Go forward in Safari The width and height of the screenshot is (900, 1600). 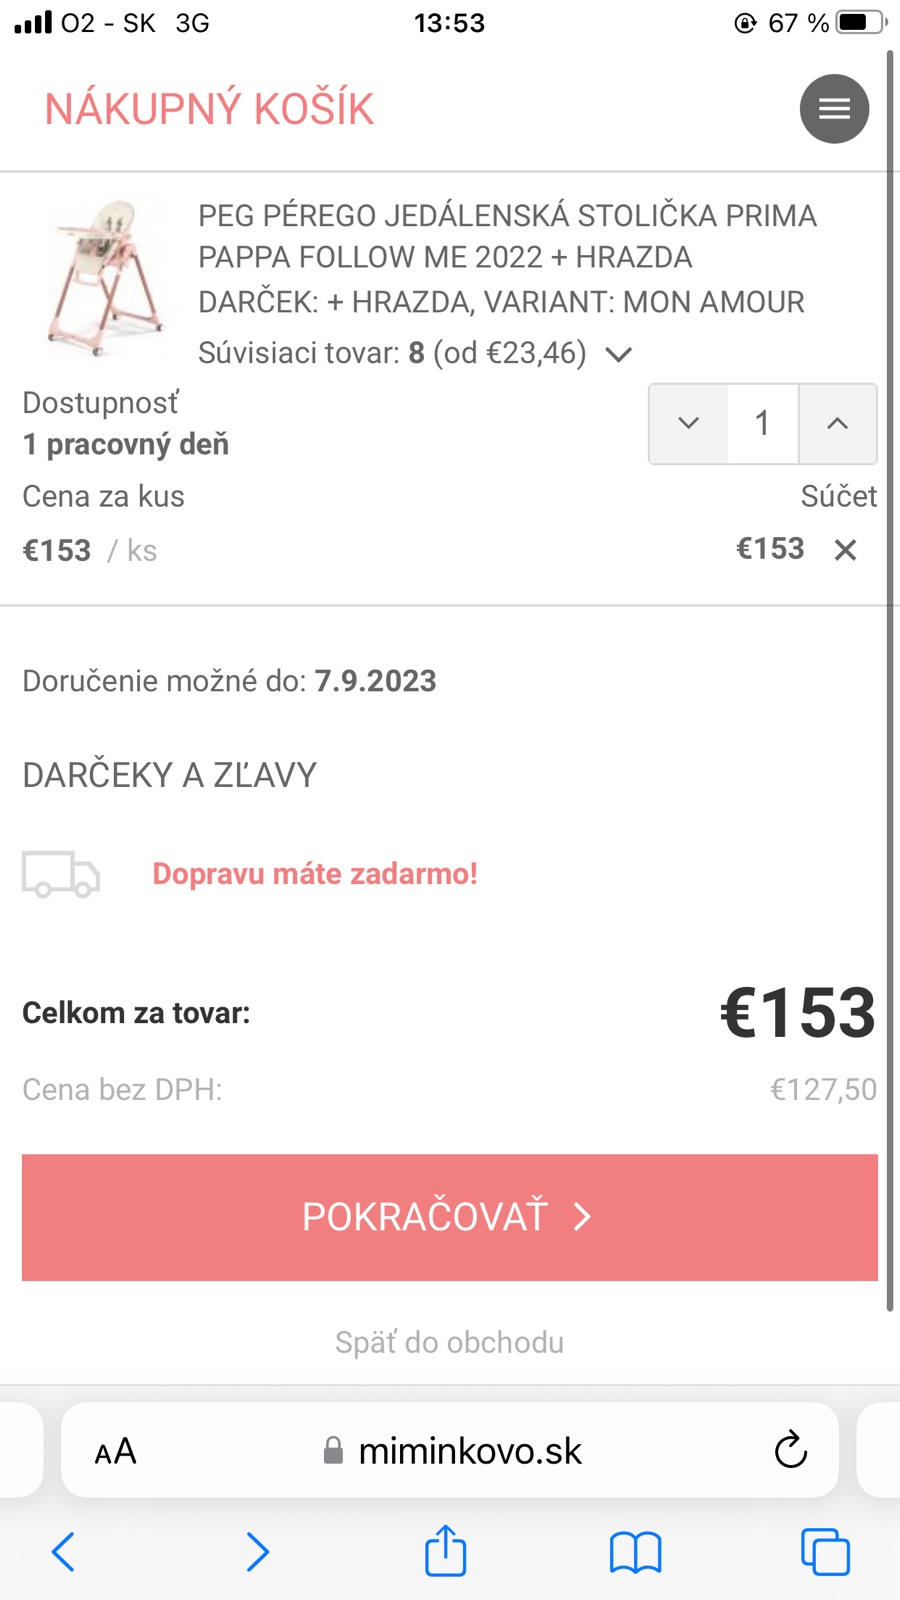pos(257,1552)
